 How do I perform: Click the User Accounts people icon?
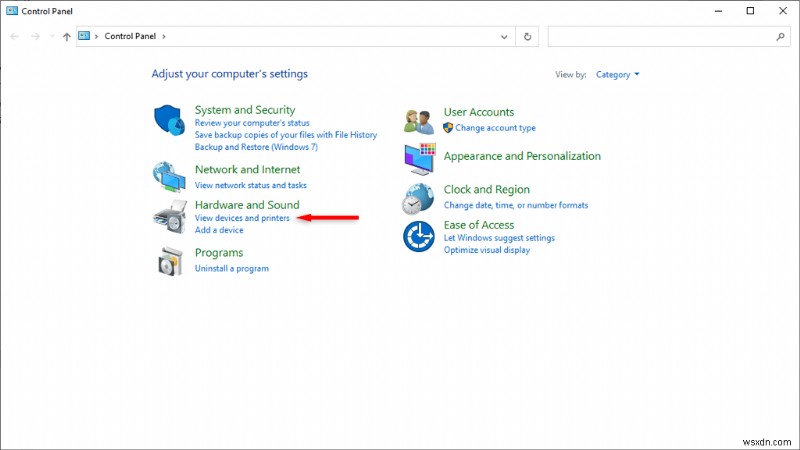point(419,121)
